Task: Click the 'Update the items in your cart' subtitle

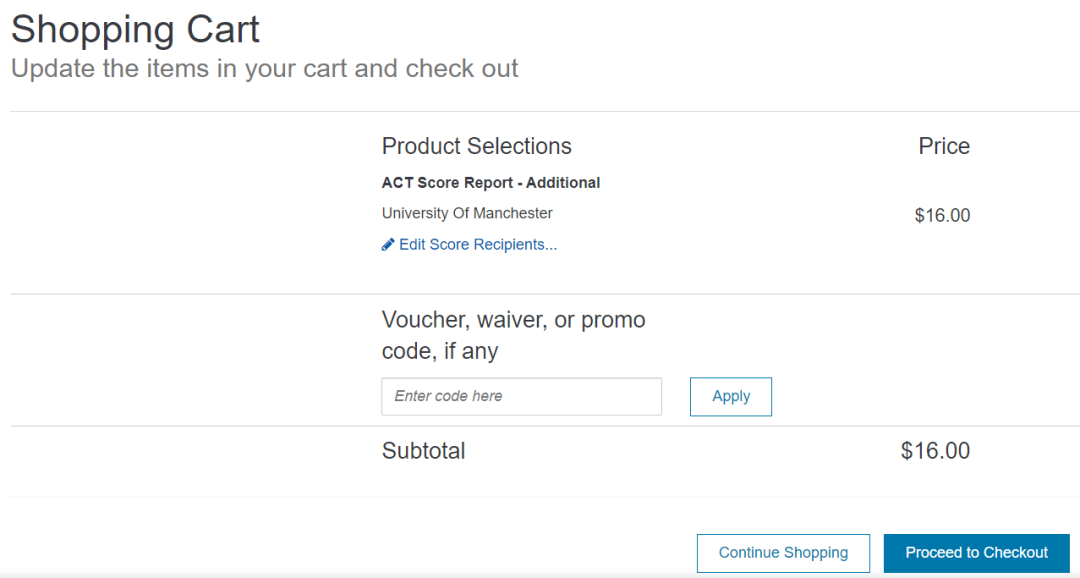Action: (264, 68)
